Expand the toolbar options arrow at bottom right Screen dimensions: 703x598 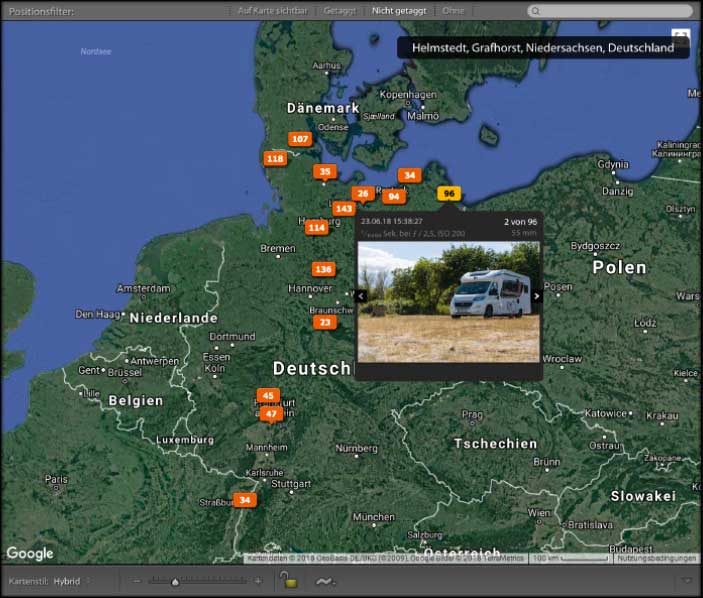[686, 581]
